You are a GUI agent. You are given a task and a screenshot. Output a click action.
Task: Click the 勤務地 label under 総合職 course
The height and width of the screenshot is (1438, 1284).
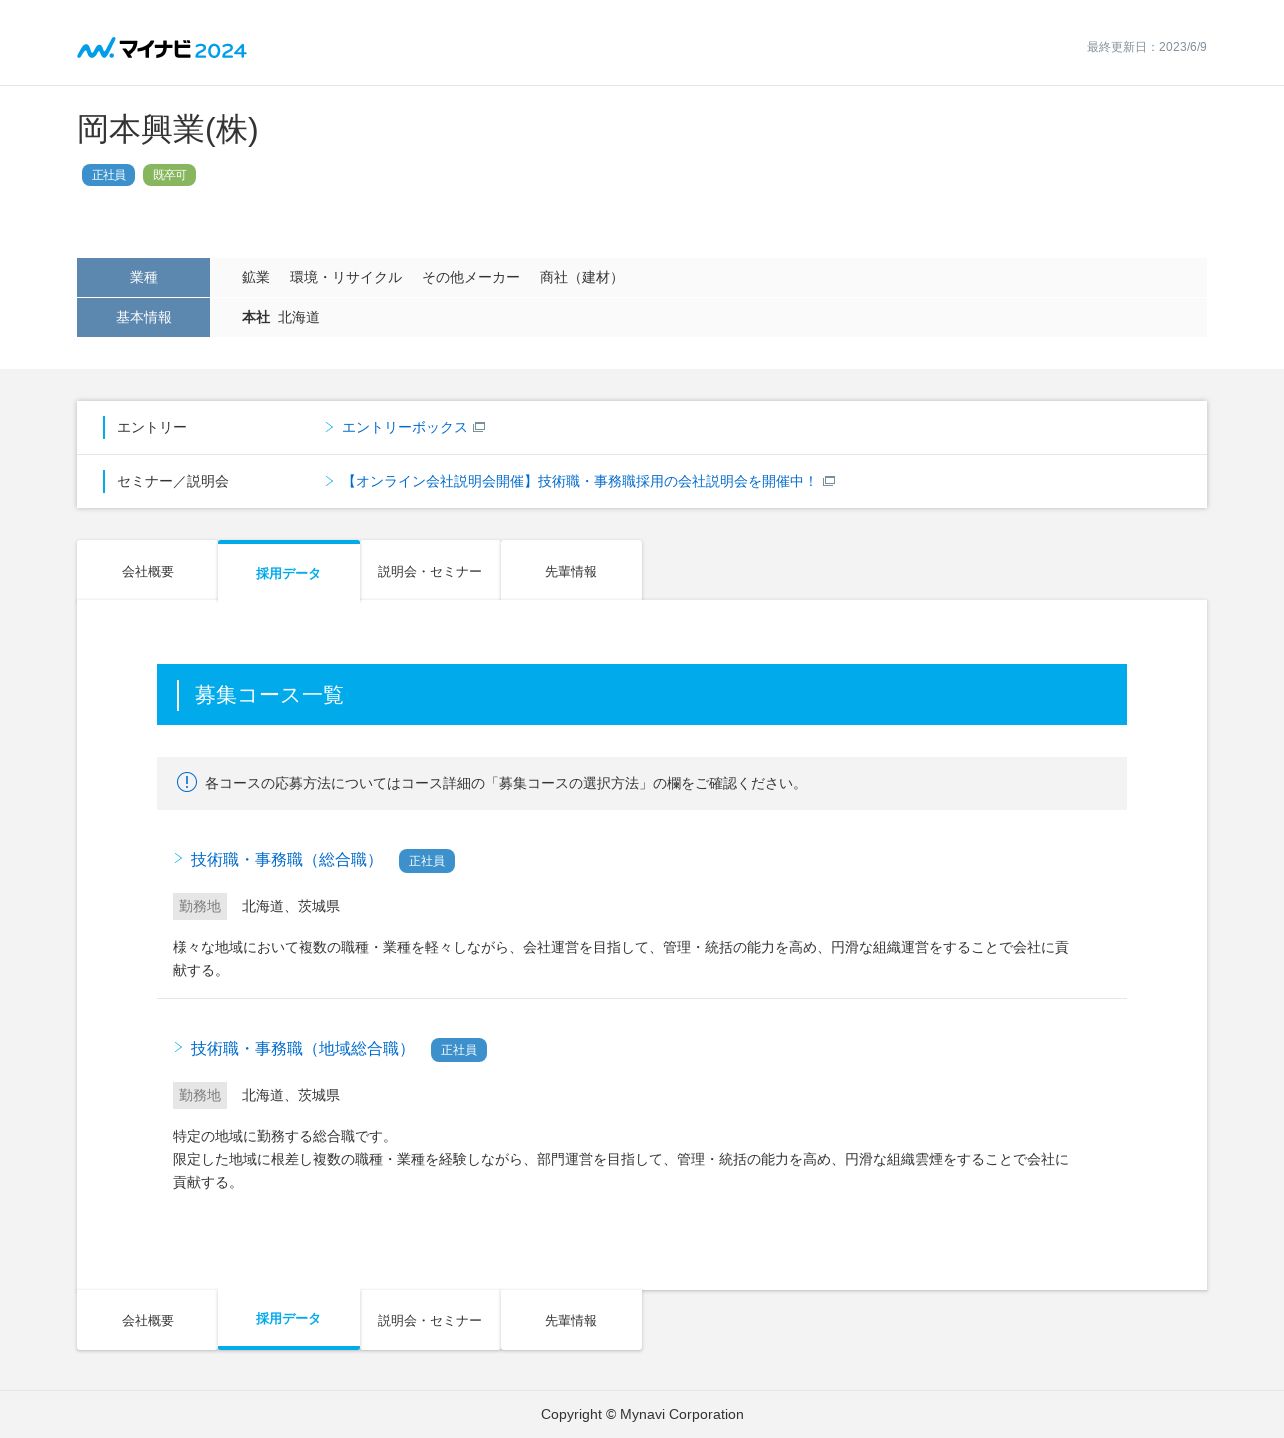coord(200,906)
